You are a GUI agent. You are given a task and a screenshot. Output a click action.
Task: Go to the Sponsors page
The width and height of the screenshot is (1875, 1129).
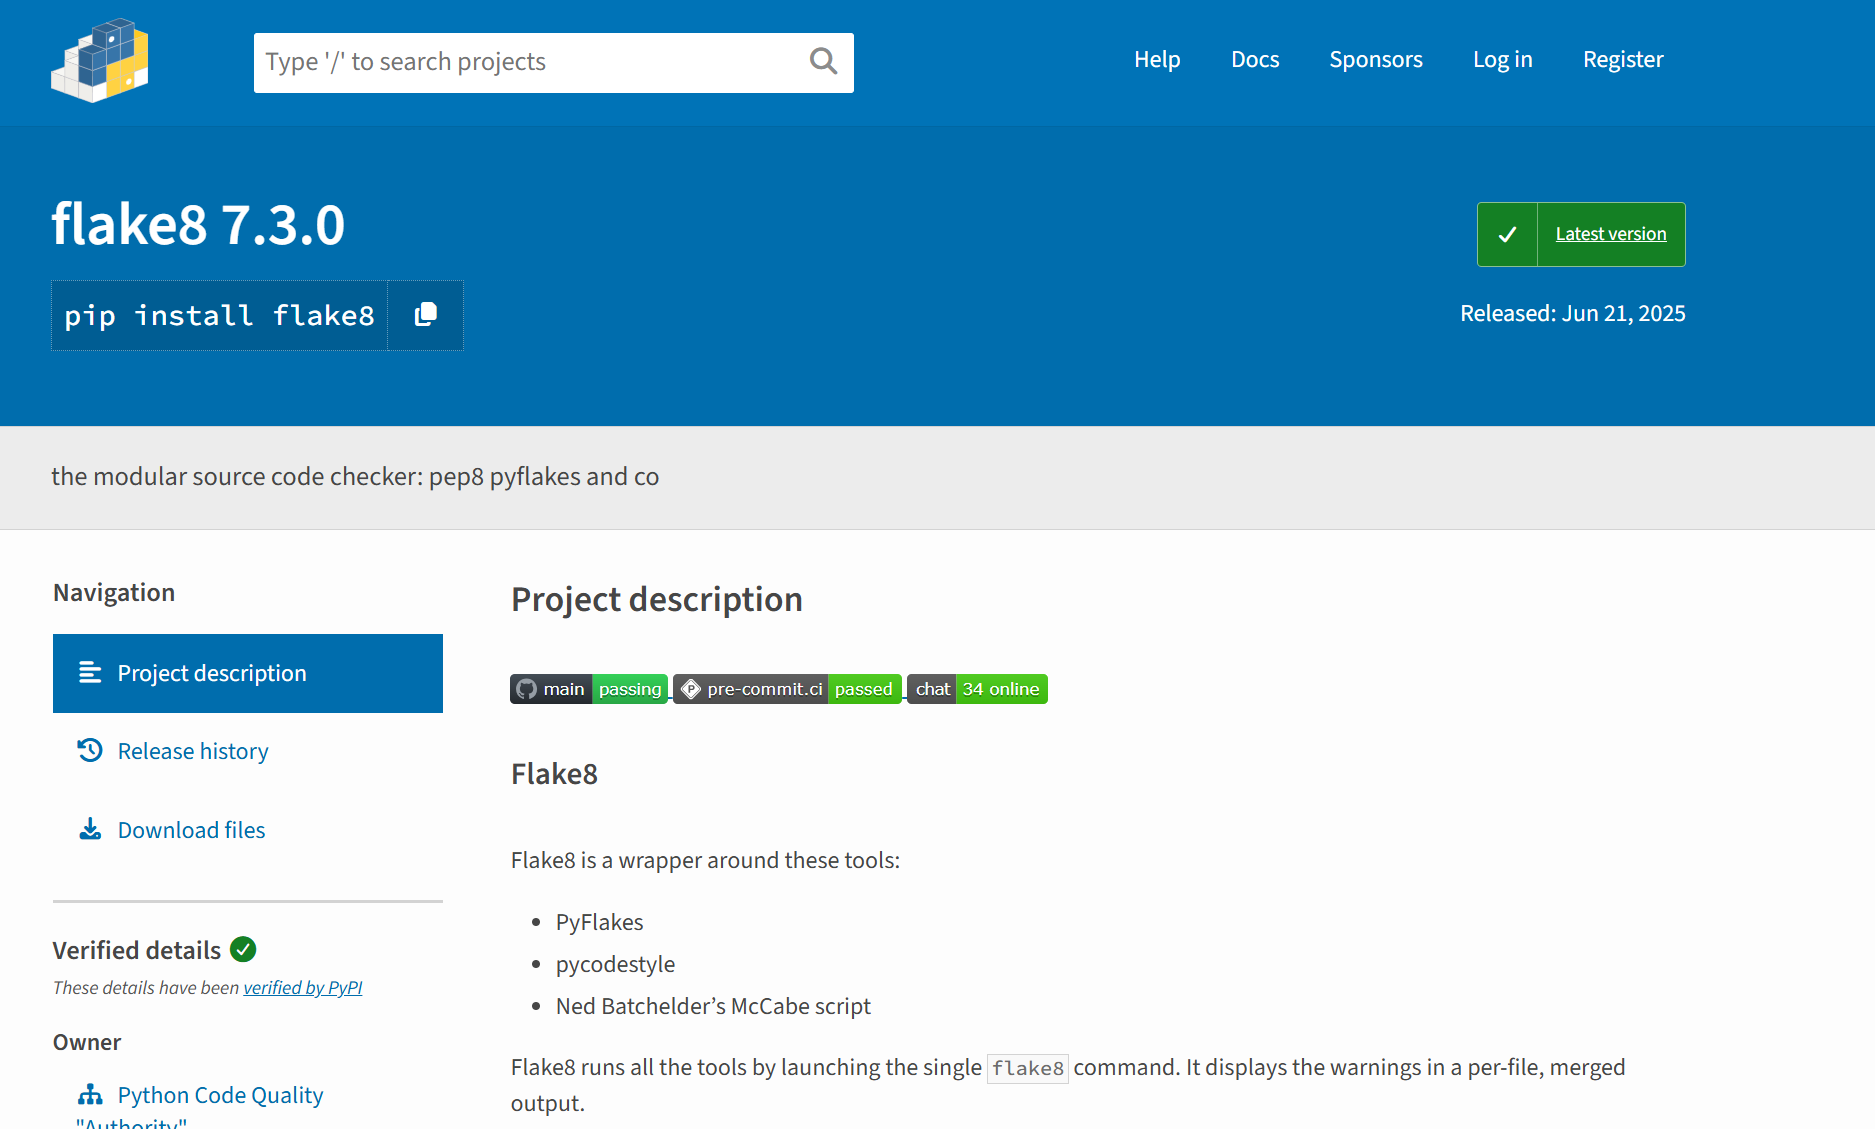[x=1375, y=60]
